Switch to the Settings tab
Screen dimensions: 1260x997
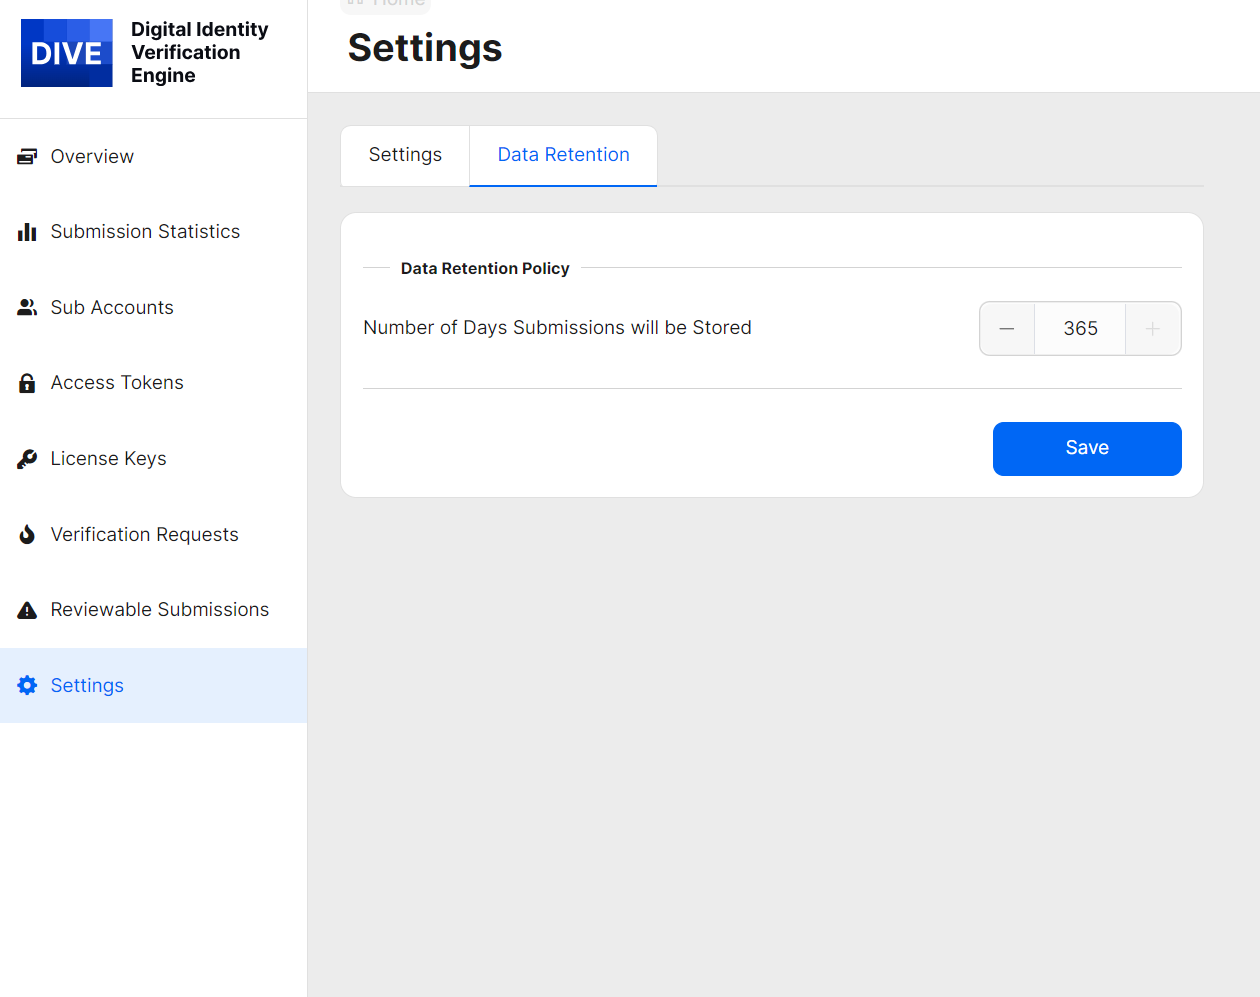click(x=405, y=155)
